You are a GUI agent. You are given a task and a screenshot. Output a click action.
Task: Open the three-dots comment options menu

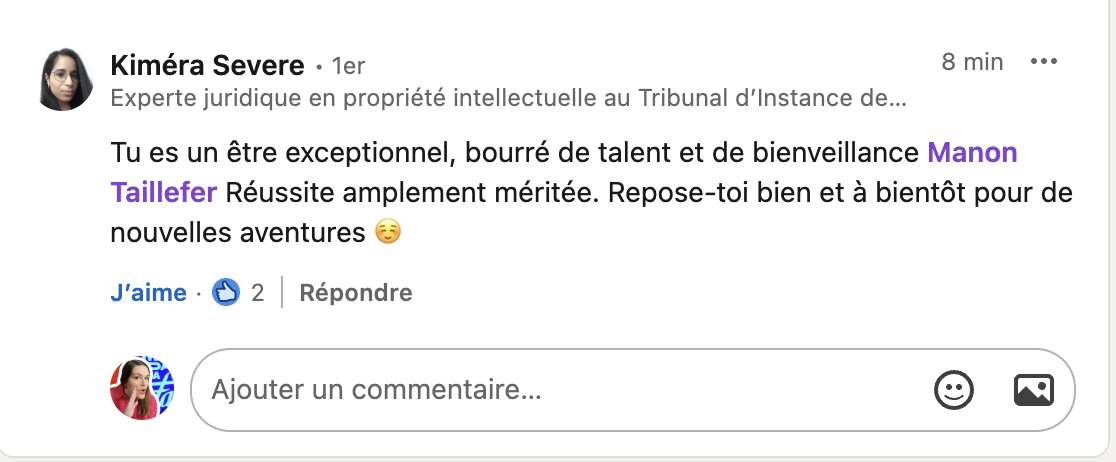coord(1043,62)
